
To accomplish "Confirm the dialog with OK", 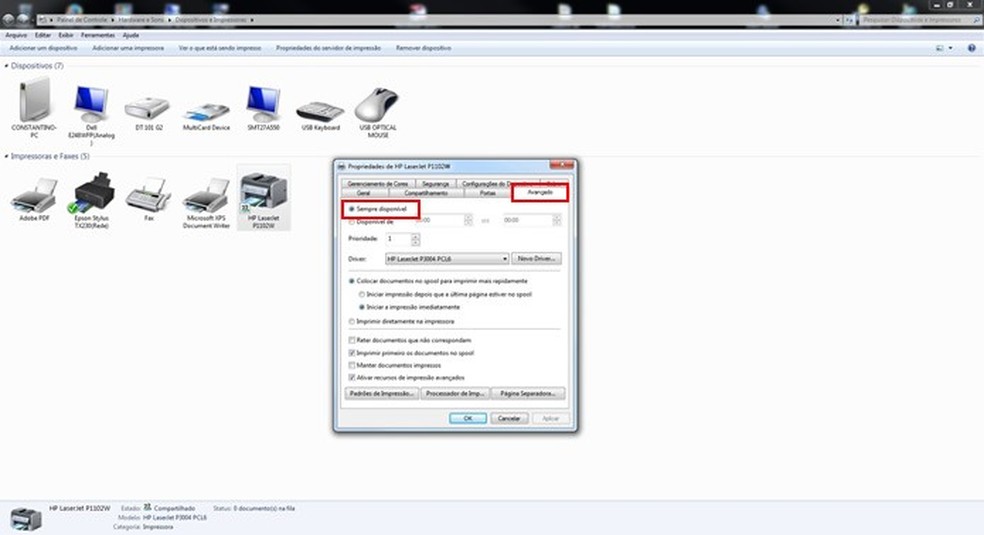I will pos(468,418).
